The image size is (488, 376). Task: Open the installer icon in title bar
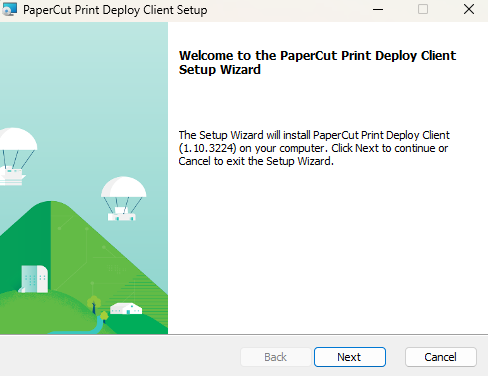point(9,9)
